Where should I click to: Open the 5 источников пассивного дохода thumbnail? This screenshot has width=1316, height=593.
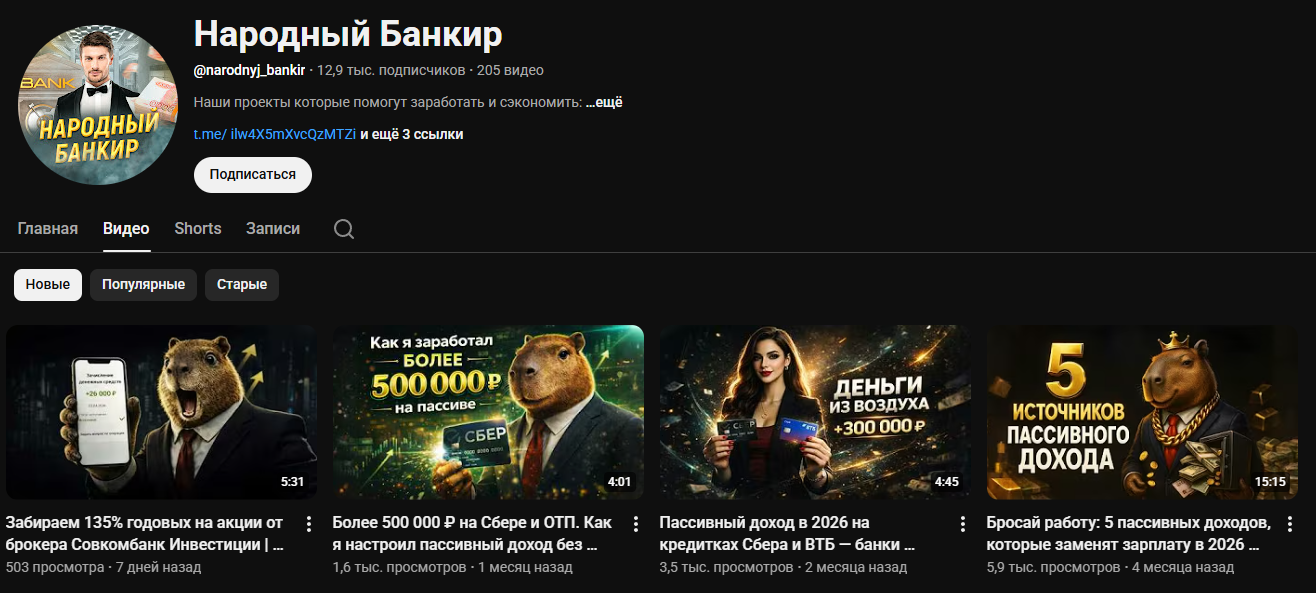[1142, 412]
